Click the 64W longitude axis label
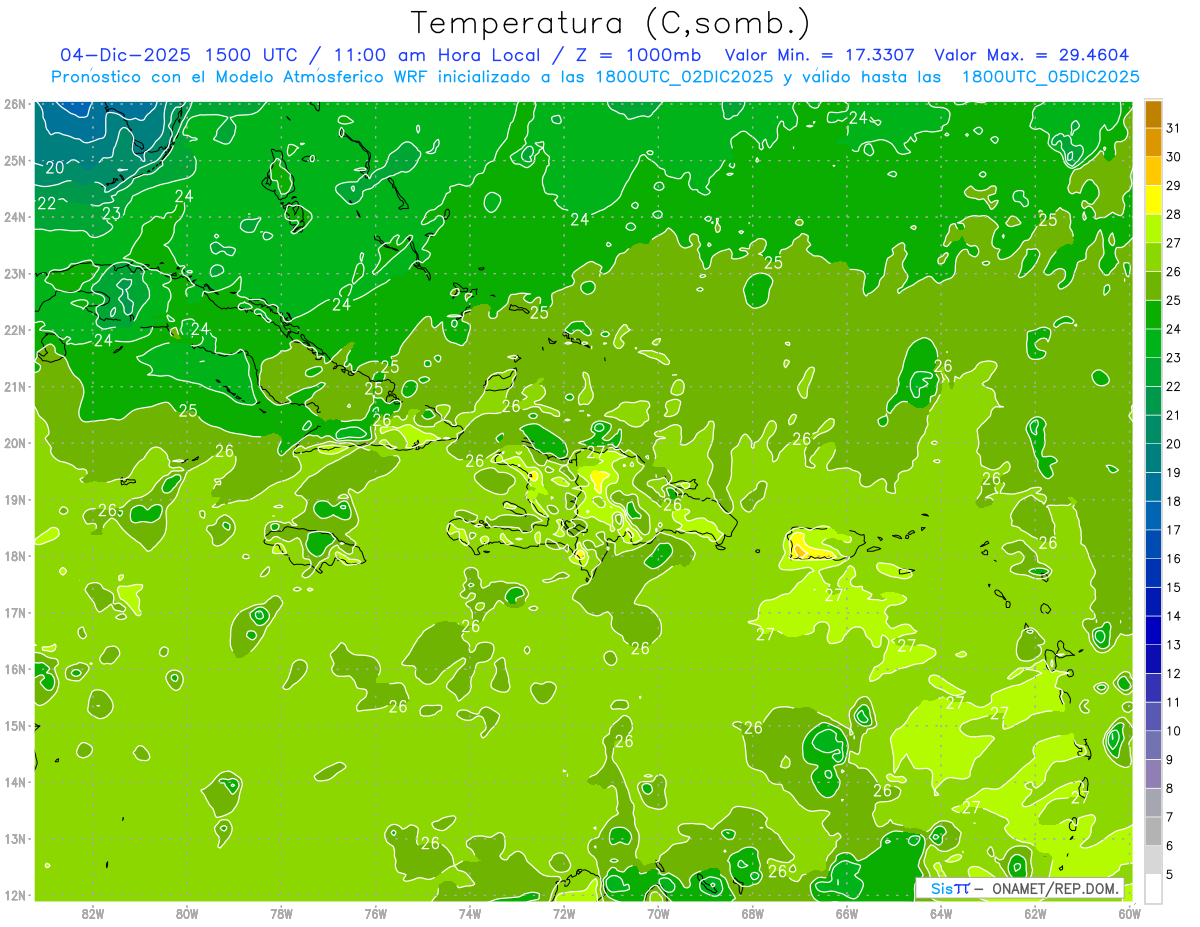Screen dimensions: 1200x927 click(x=941, y=913)
